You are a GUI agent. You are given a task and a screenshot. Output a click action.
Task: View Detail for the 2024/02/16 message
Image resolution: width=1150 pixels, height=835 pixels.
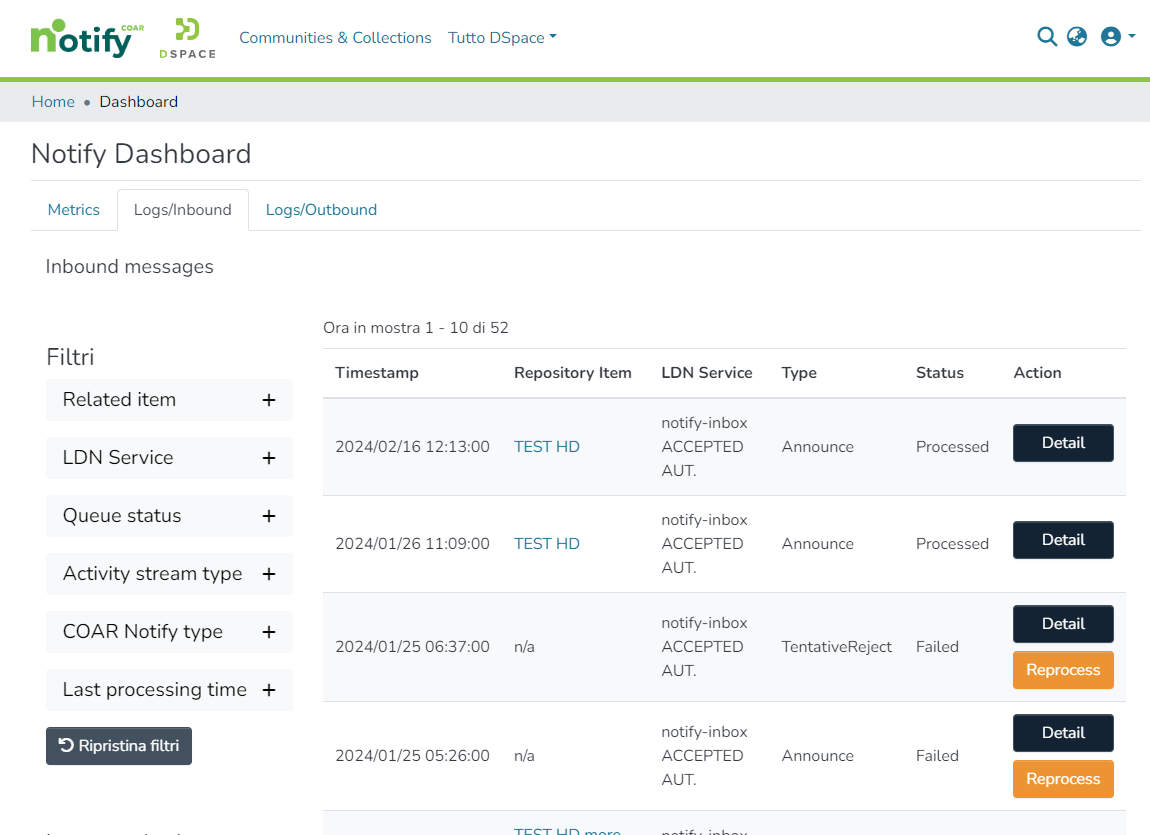[x=1063, y=443]
